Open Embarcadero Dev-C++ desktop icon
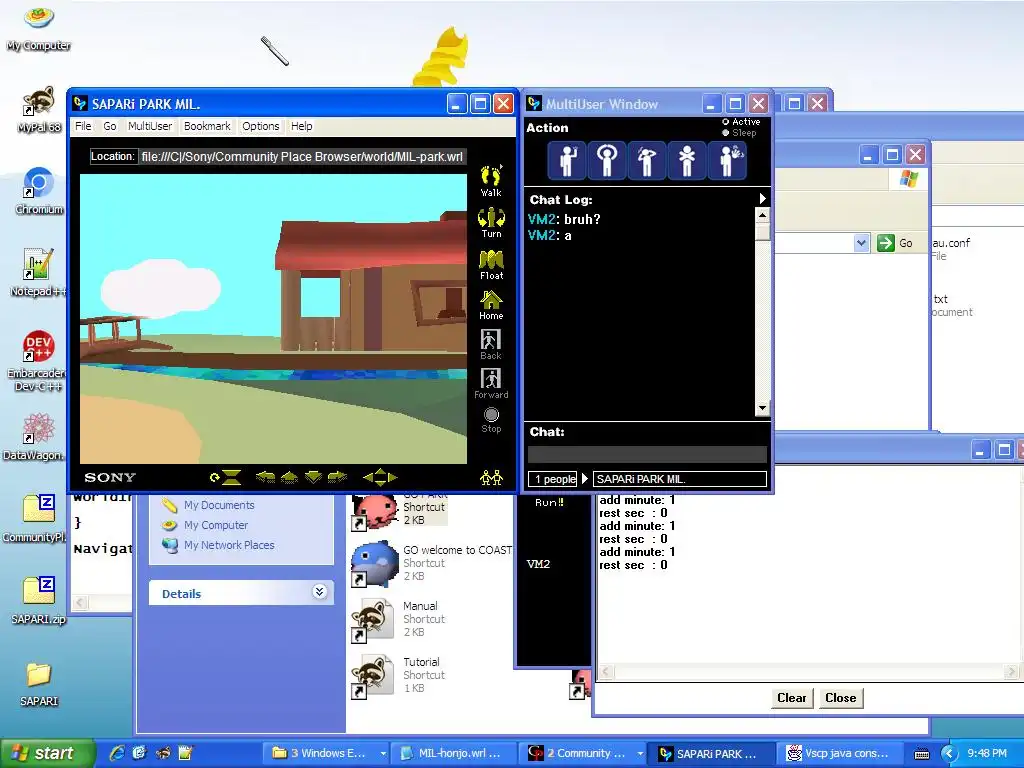 [x=38, y=360]
